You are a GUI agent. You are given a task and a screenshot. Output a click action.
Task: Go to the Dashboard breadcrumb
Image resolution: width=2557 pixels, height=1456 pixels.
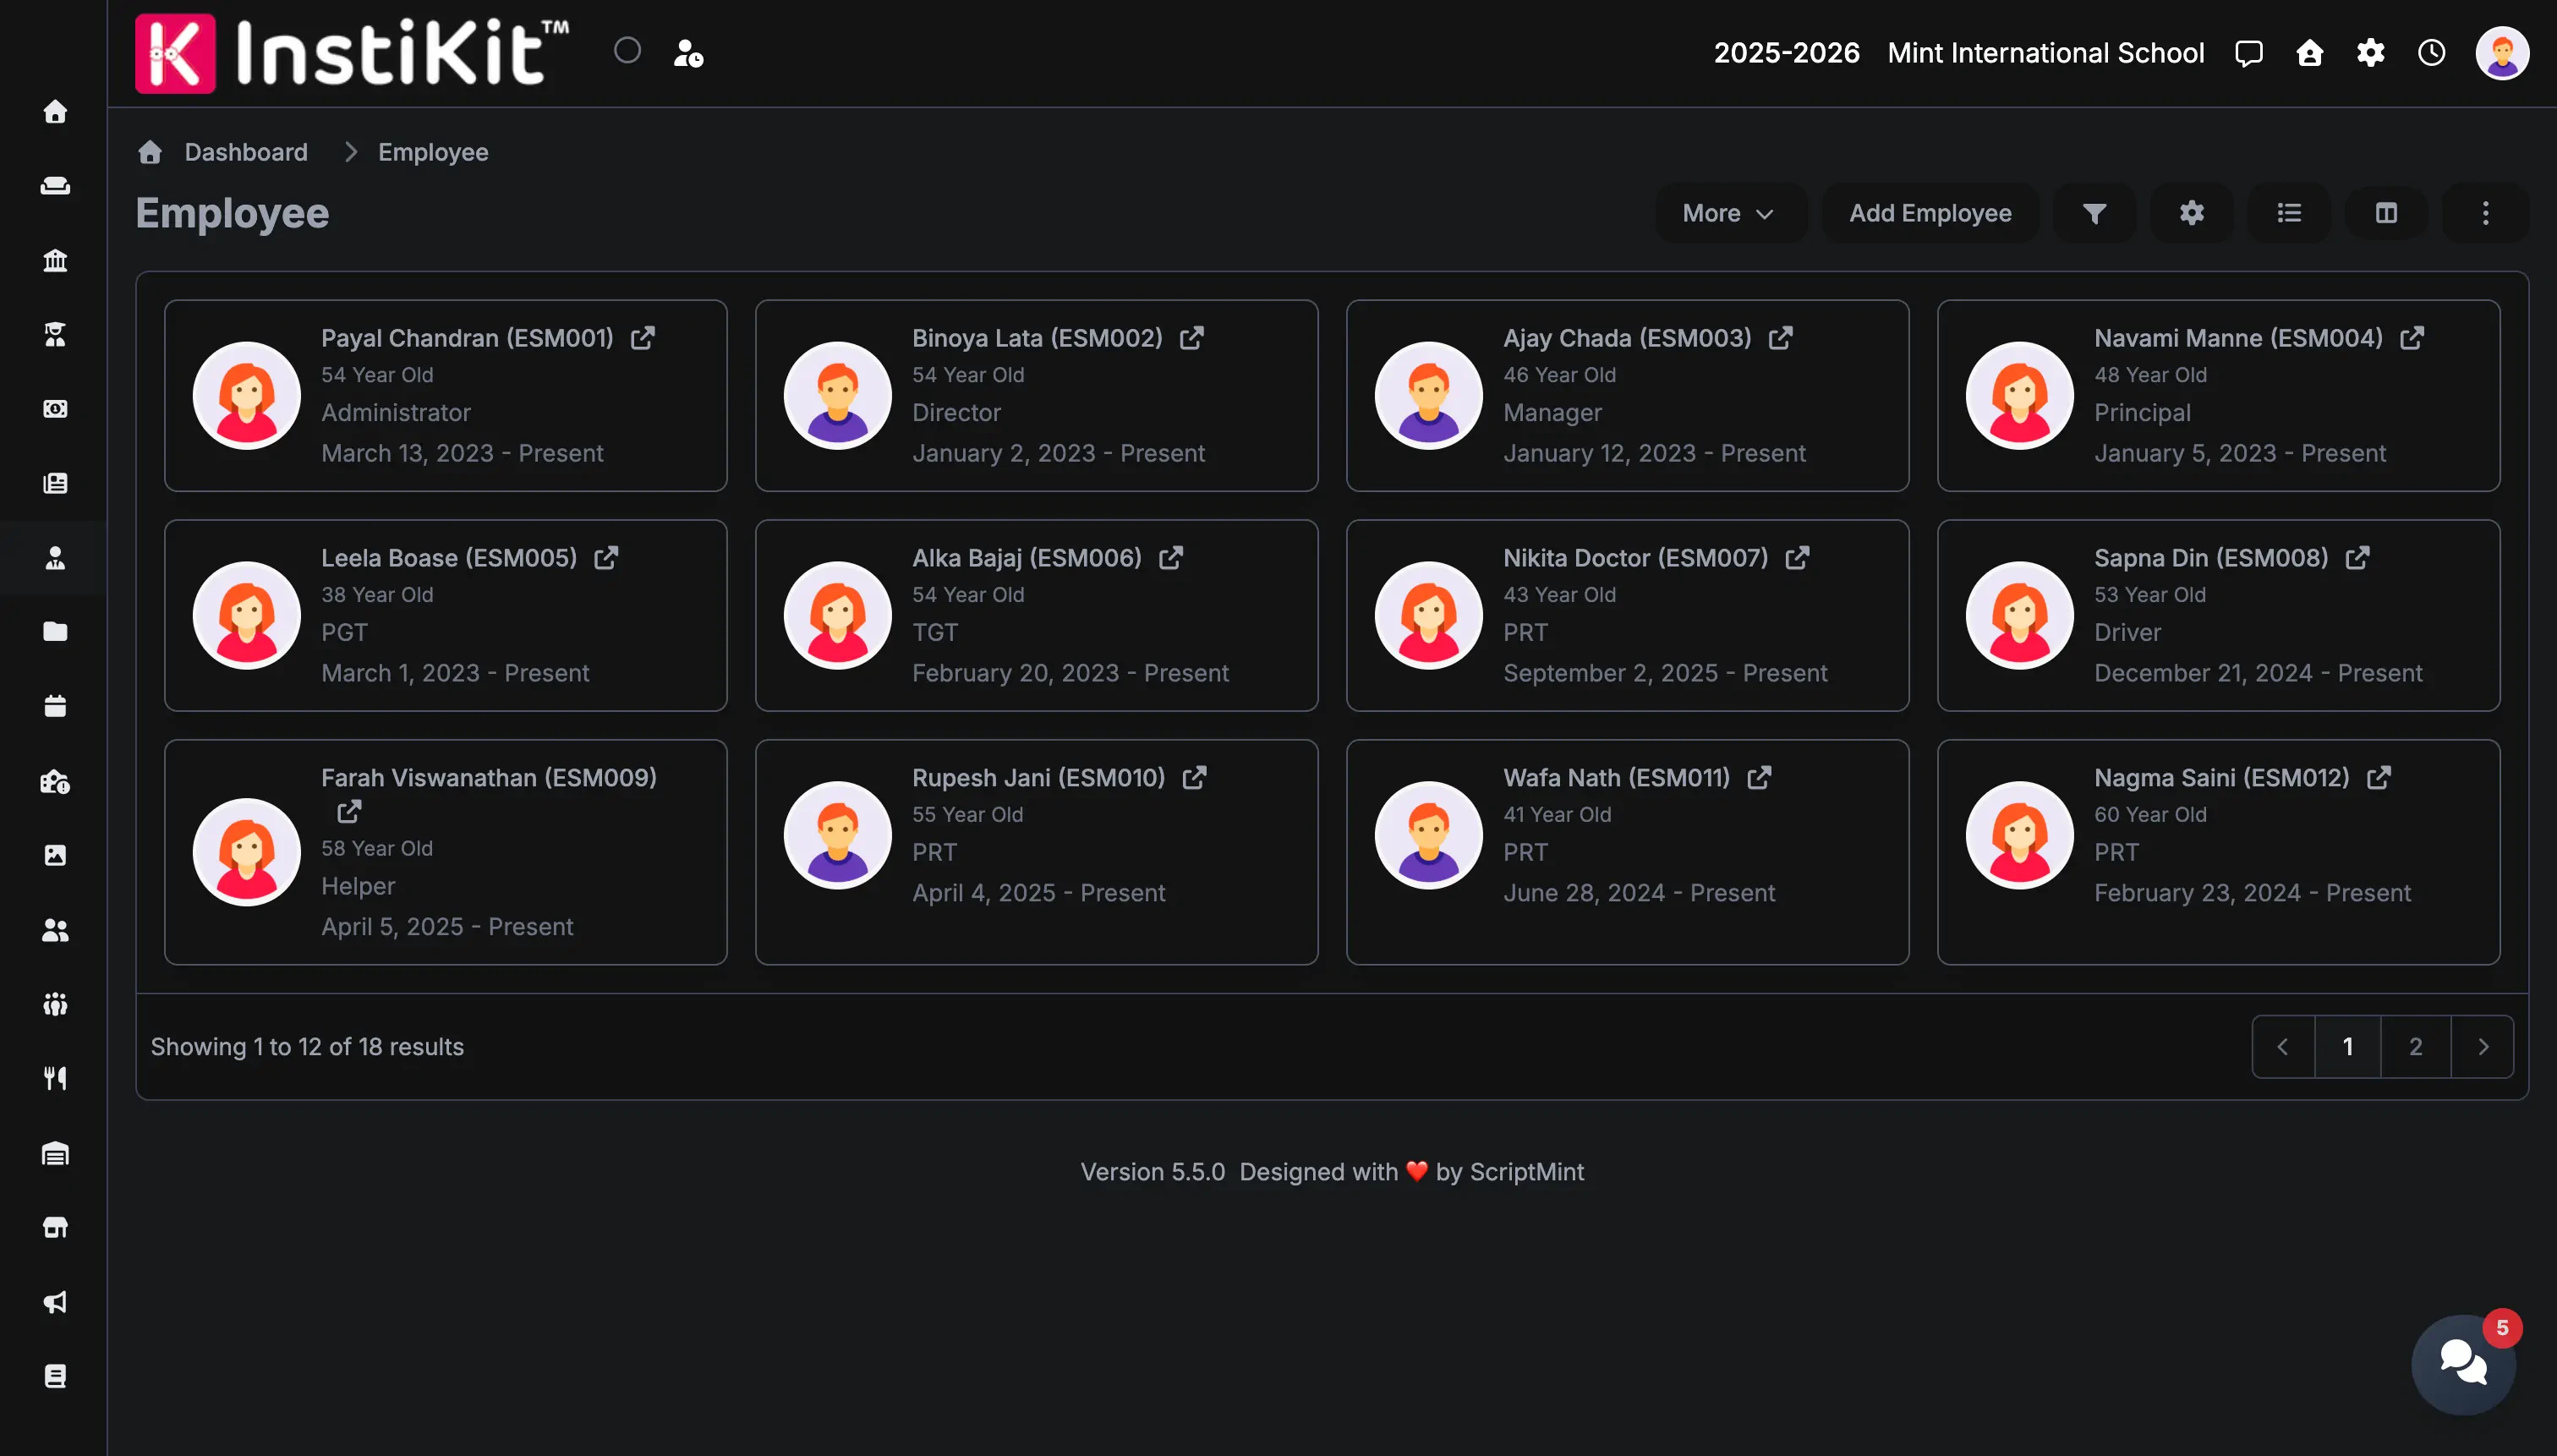click(246, 153)
